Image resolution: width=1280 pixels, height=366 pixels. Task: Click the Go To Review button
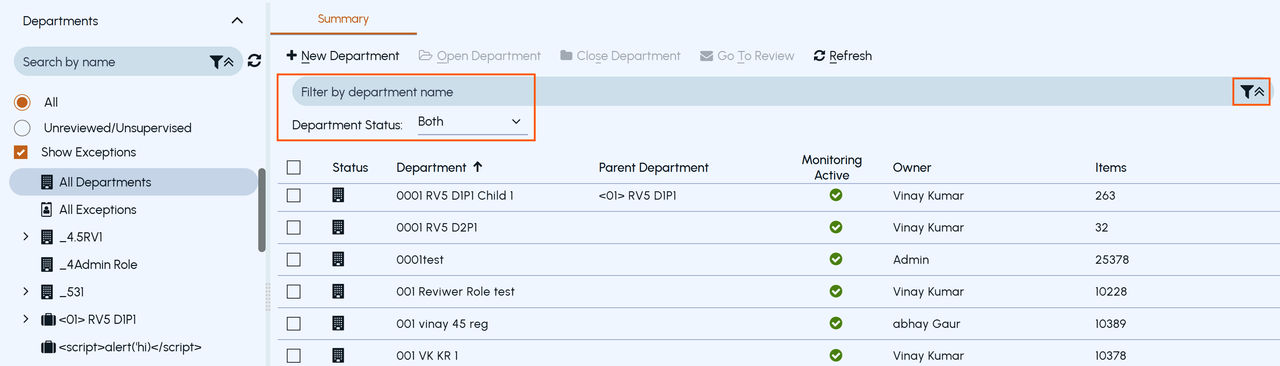click(x=747, y=56)
